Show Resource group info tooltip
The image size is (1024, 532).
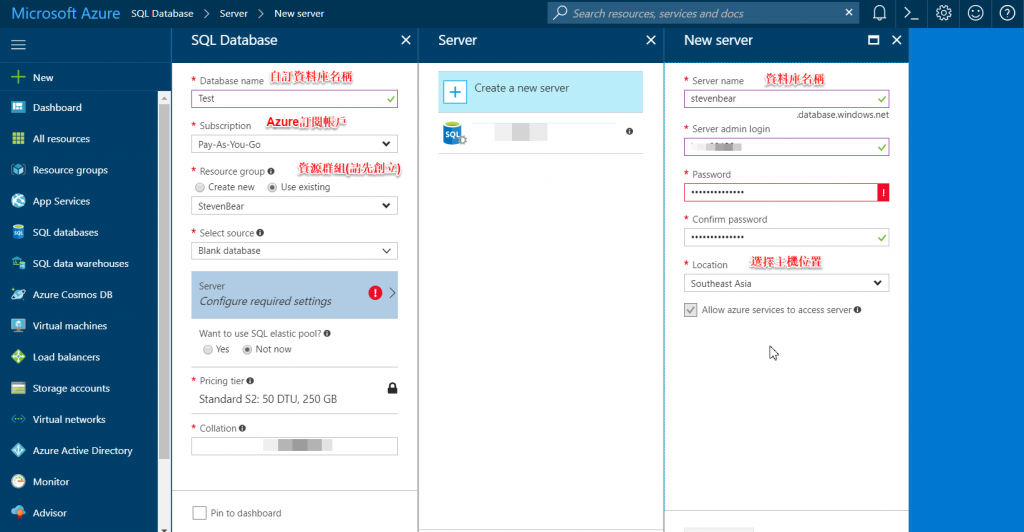tap(271, 171)
